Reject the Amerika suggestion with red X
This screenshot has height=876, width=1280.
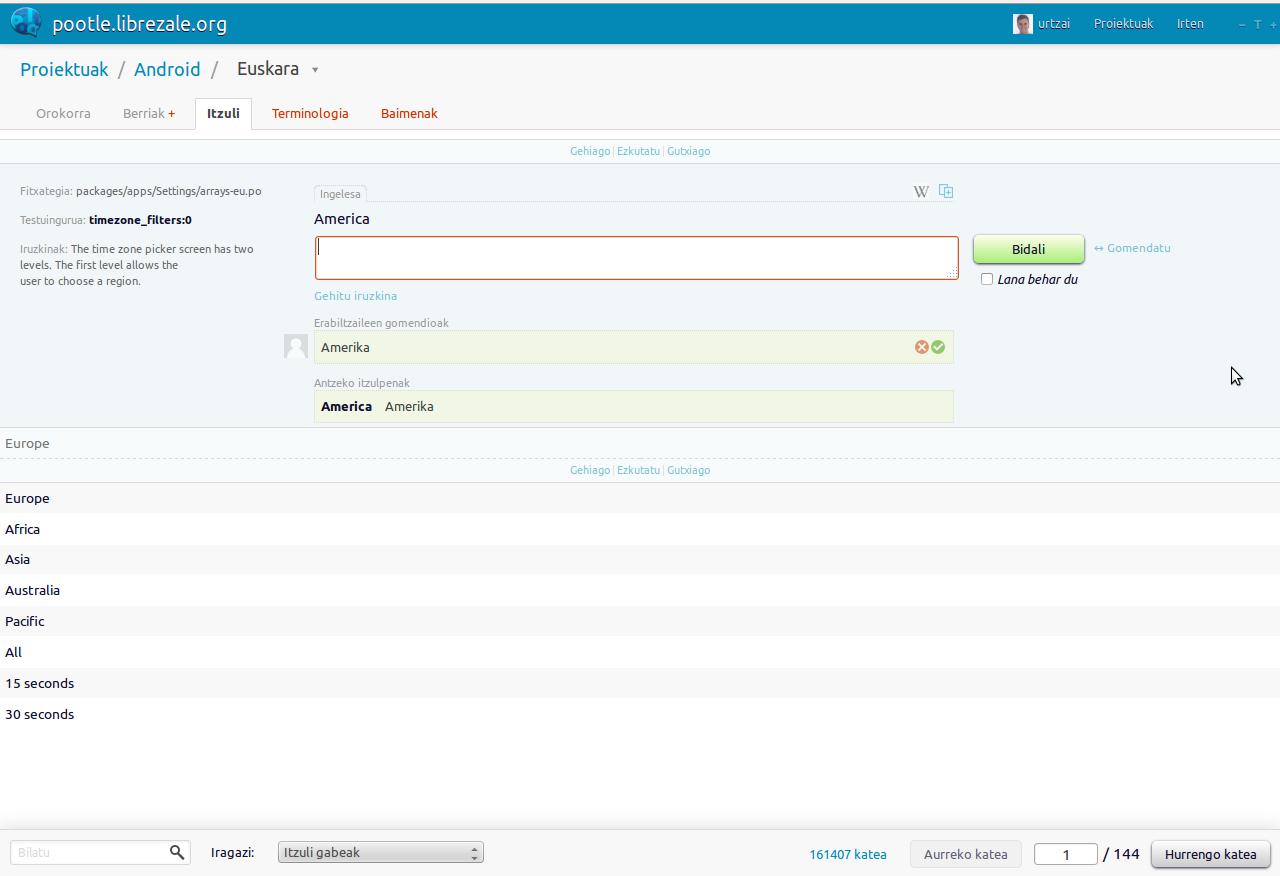pos(921,347)
